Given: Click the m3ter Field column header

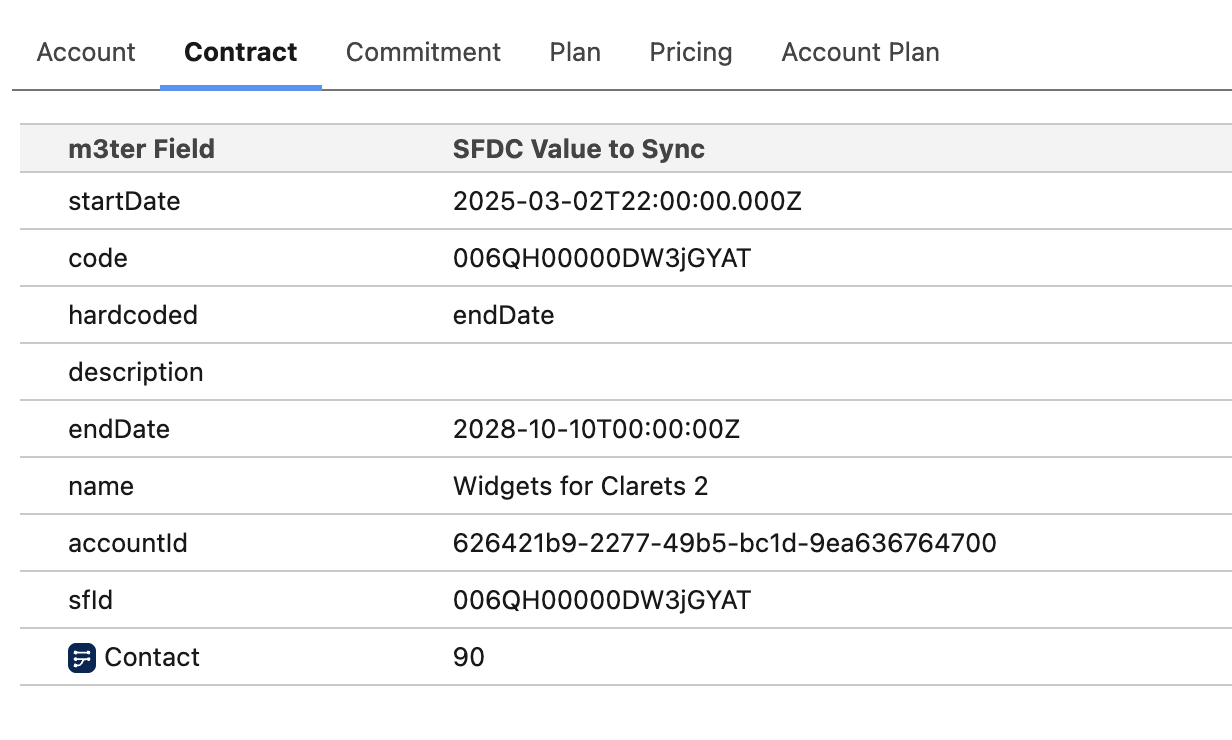Looking at the screenshot, I should [141, 149].
